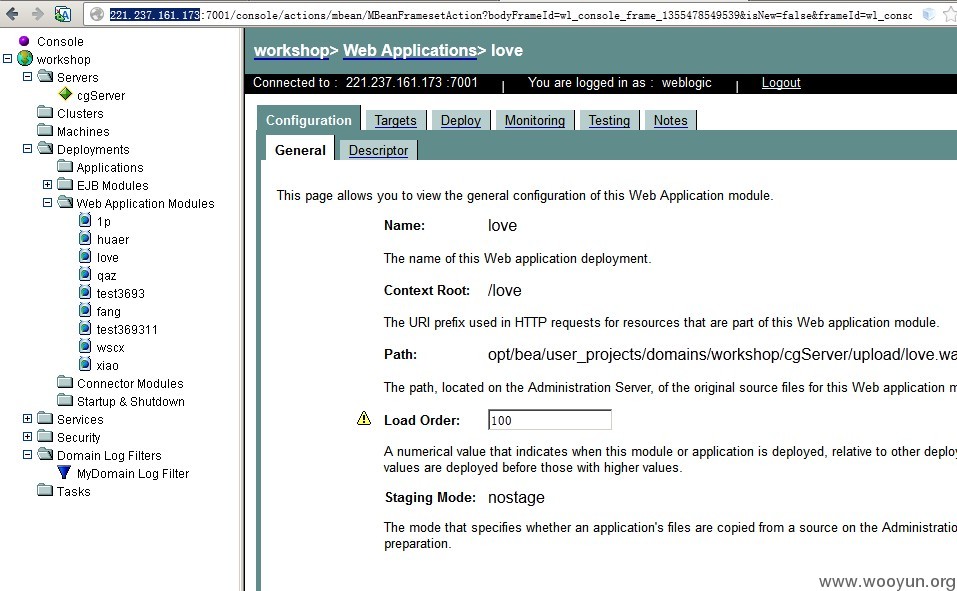Click the Load Order input field

549,420
